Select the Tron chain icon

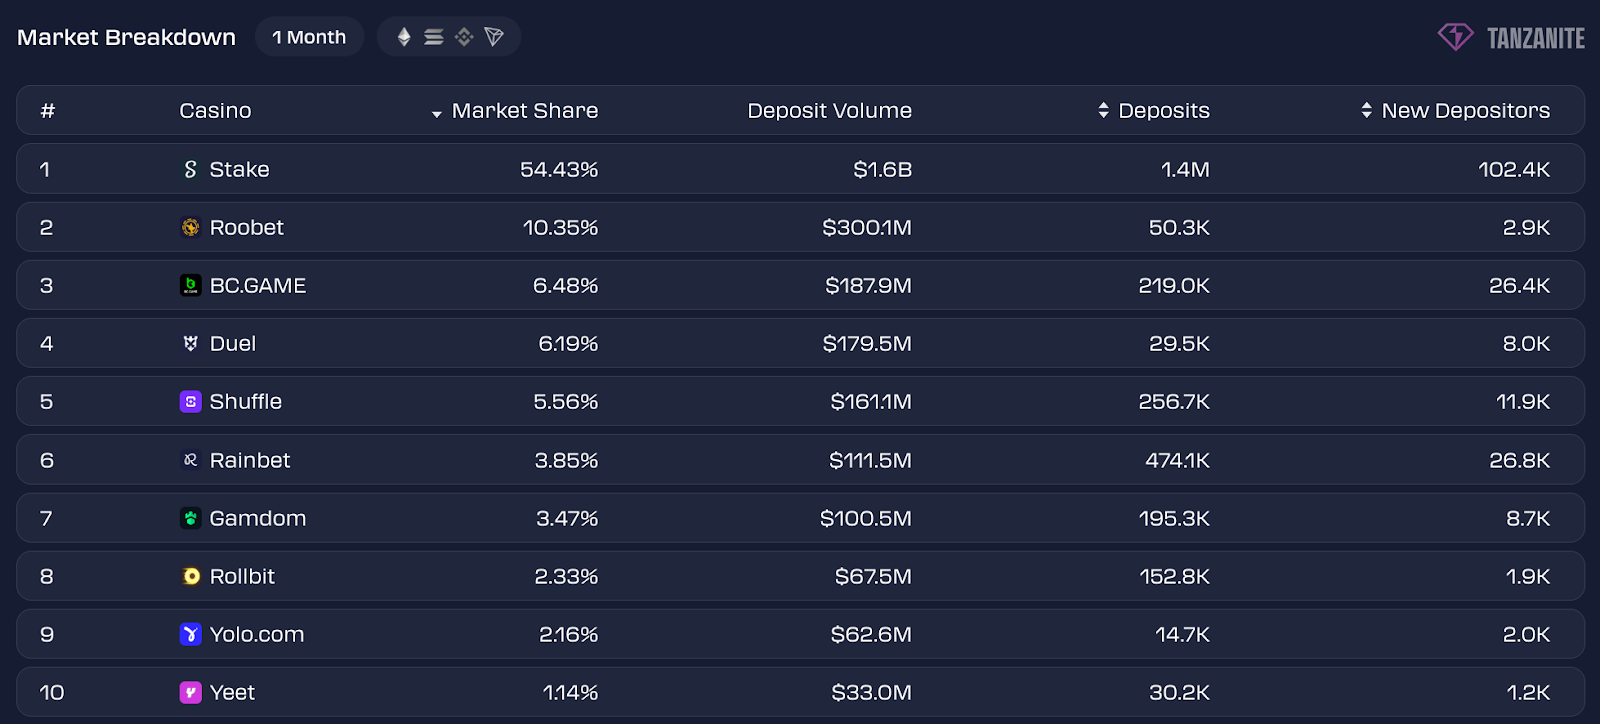494,37
